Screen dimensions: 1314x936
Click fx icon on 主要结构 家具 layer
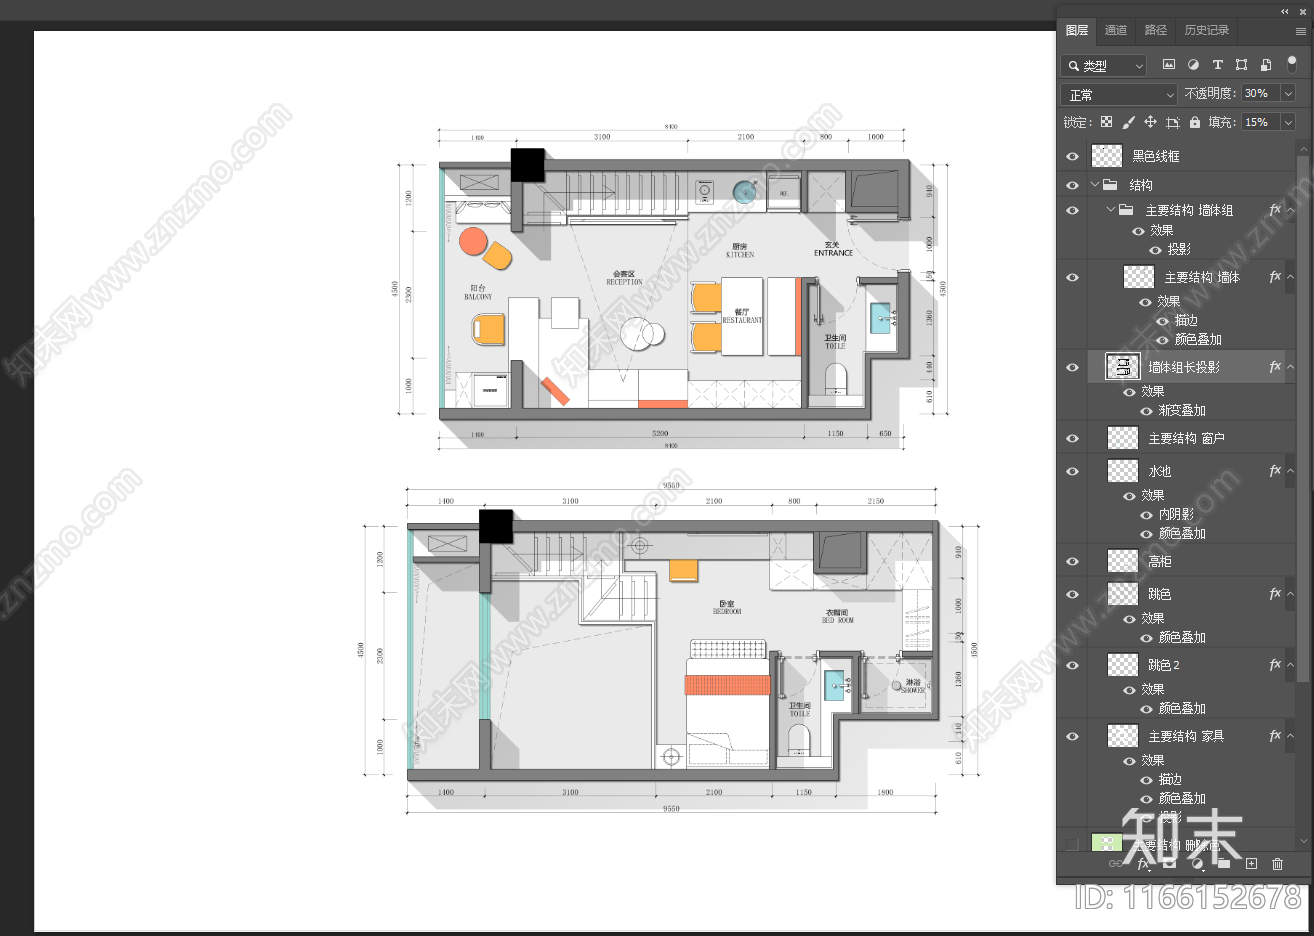coord(1275,736)
